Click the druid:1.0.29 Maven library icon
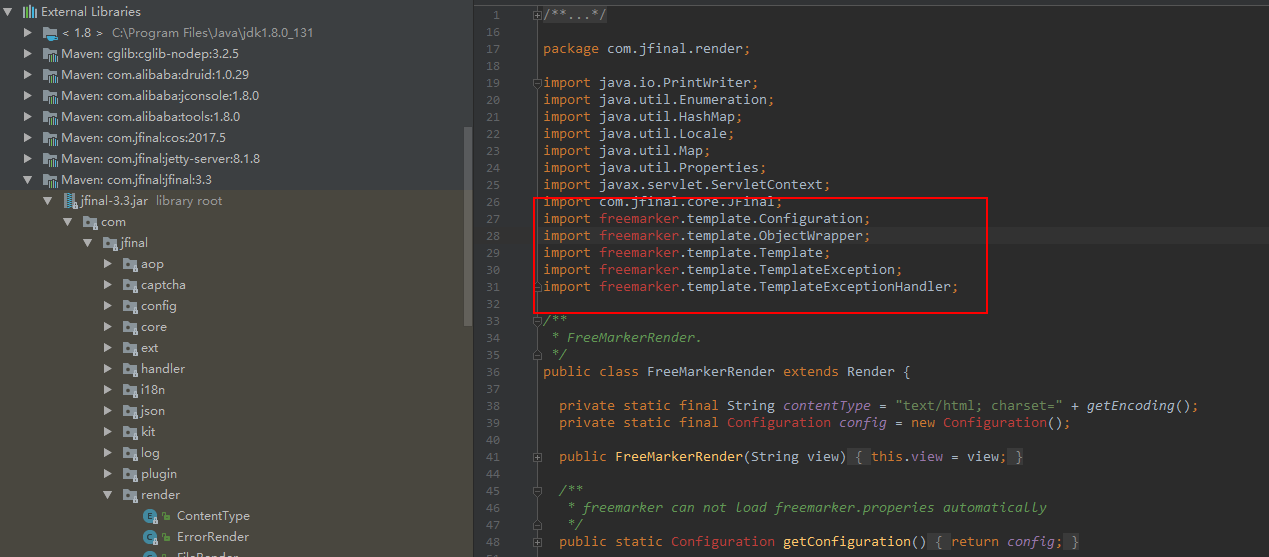The width and height of the screenshot is (1269, 557). pos(50,75)
